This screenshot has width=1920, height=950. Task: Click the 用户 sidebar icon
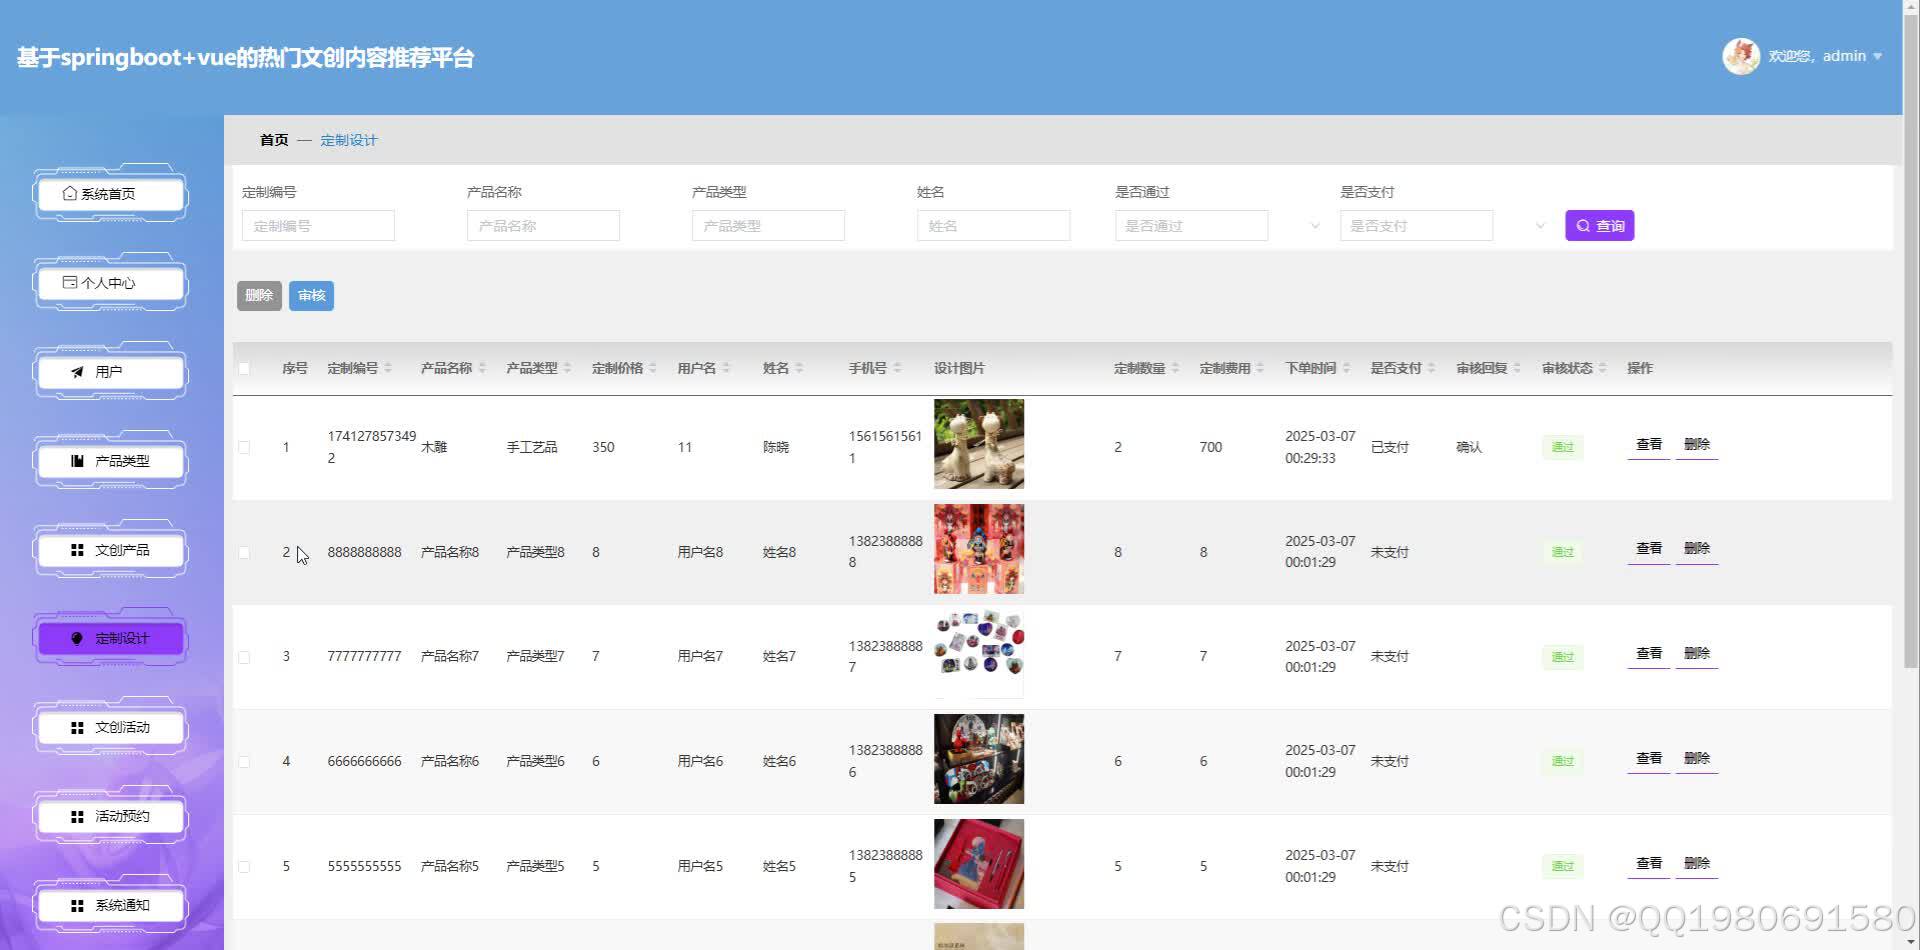coord(76,371)
